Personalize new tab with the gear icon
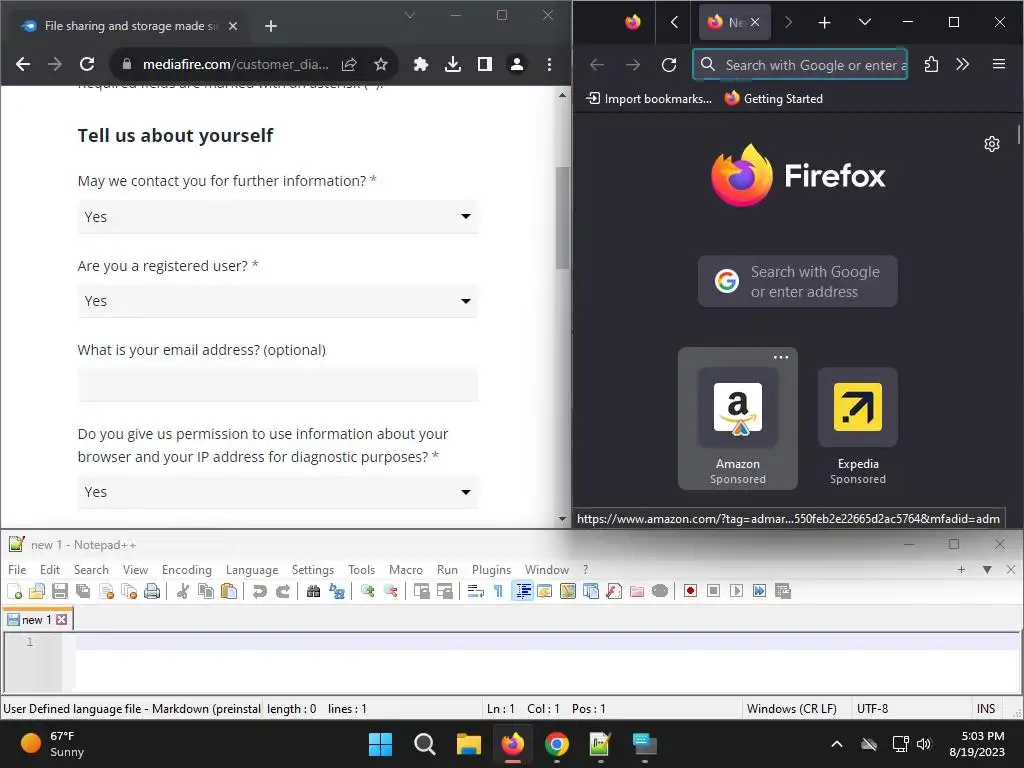The width and height of the screenshot is (1024, 768). pyautogui.click(x=991, y=144)
